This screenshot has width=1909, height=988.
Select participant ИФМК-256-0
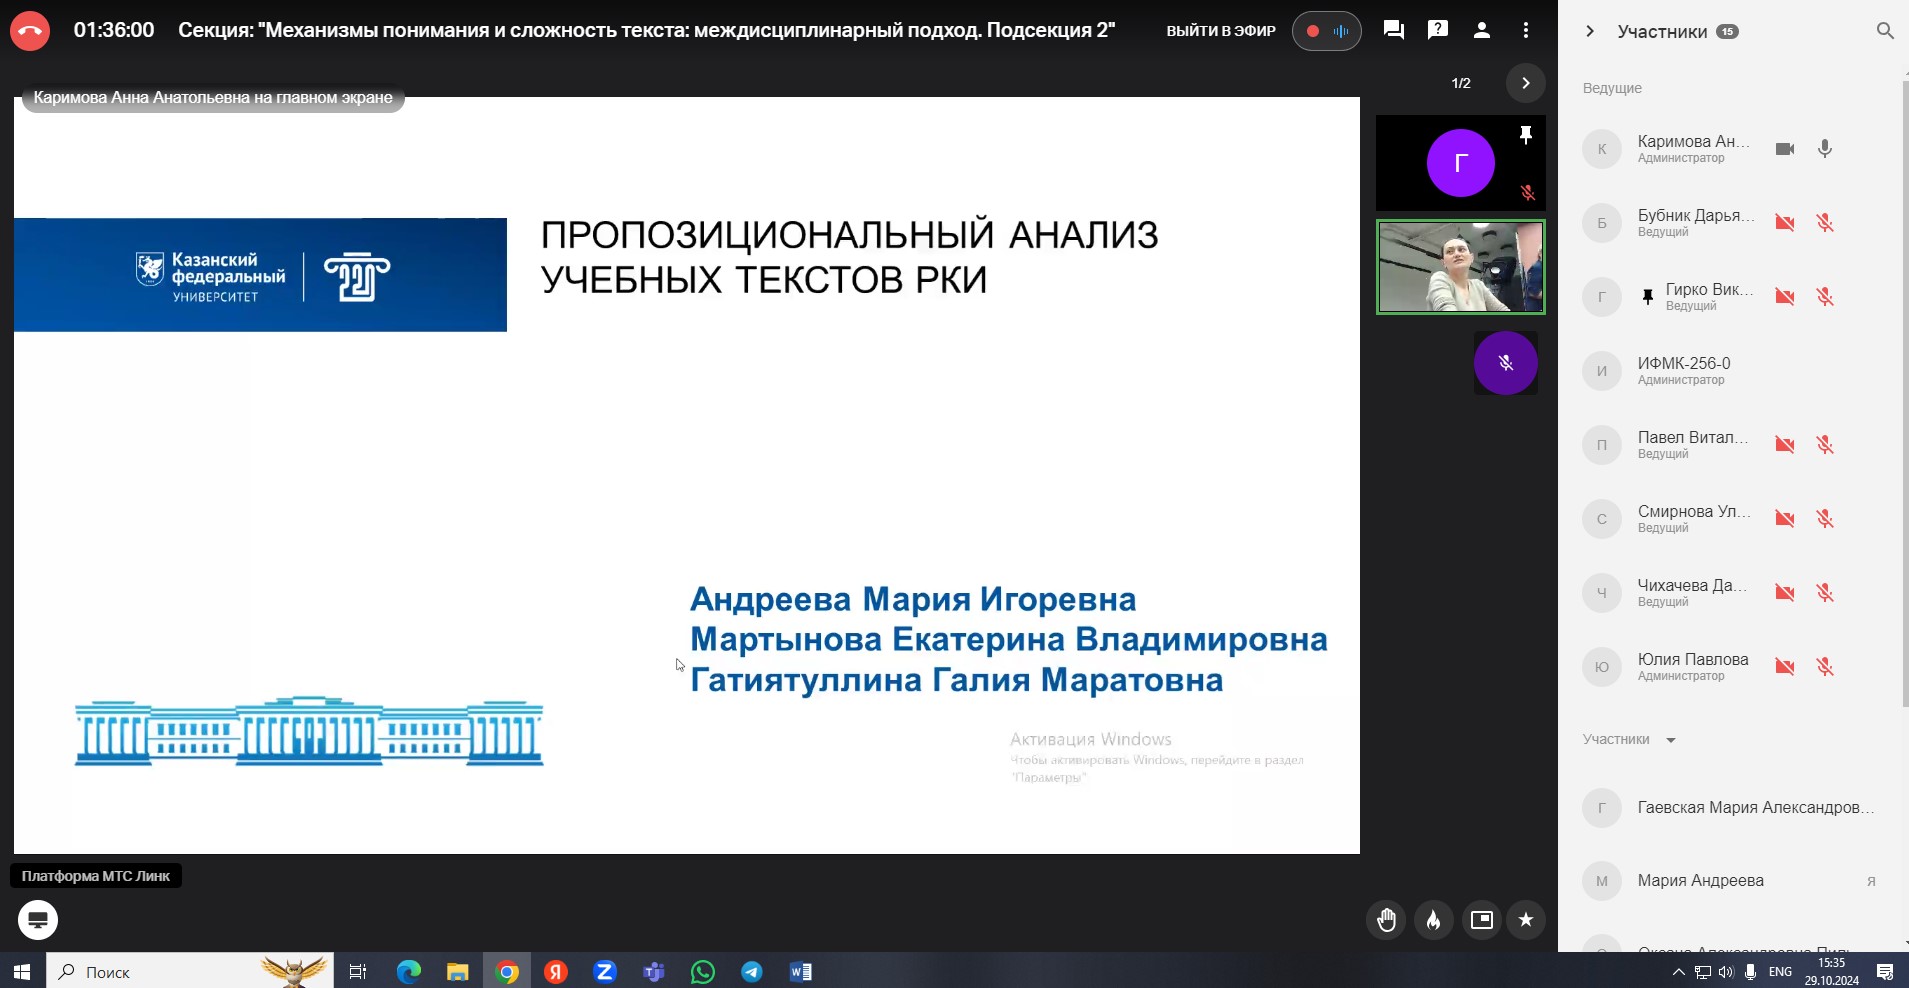(1730, 371)
